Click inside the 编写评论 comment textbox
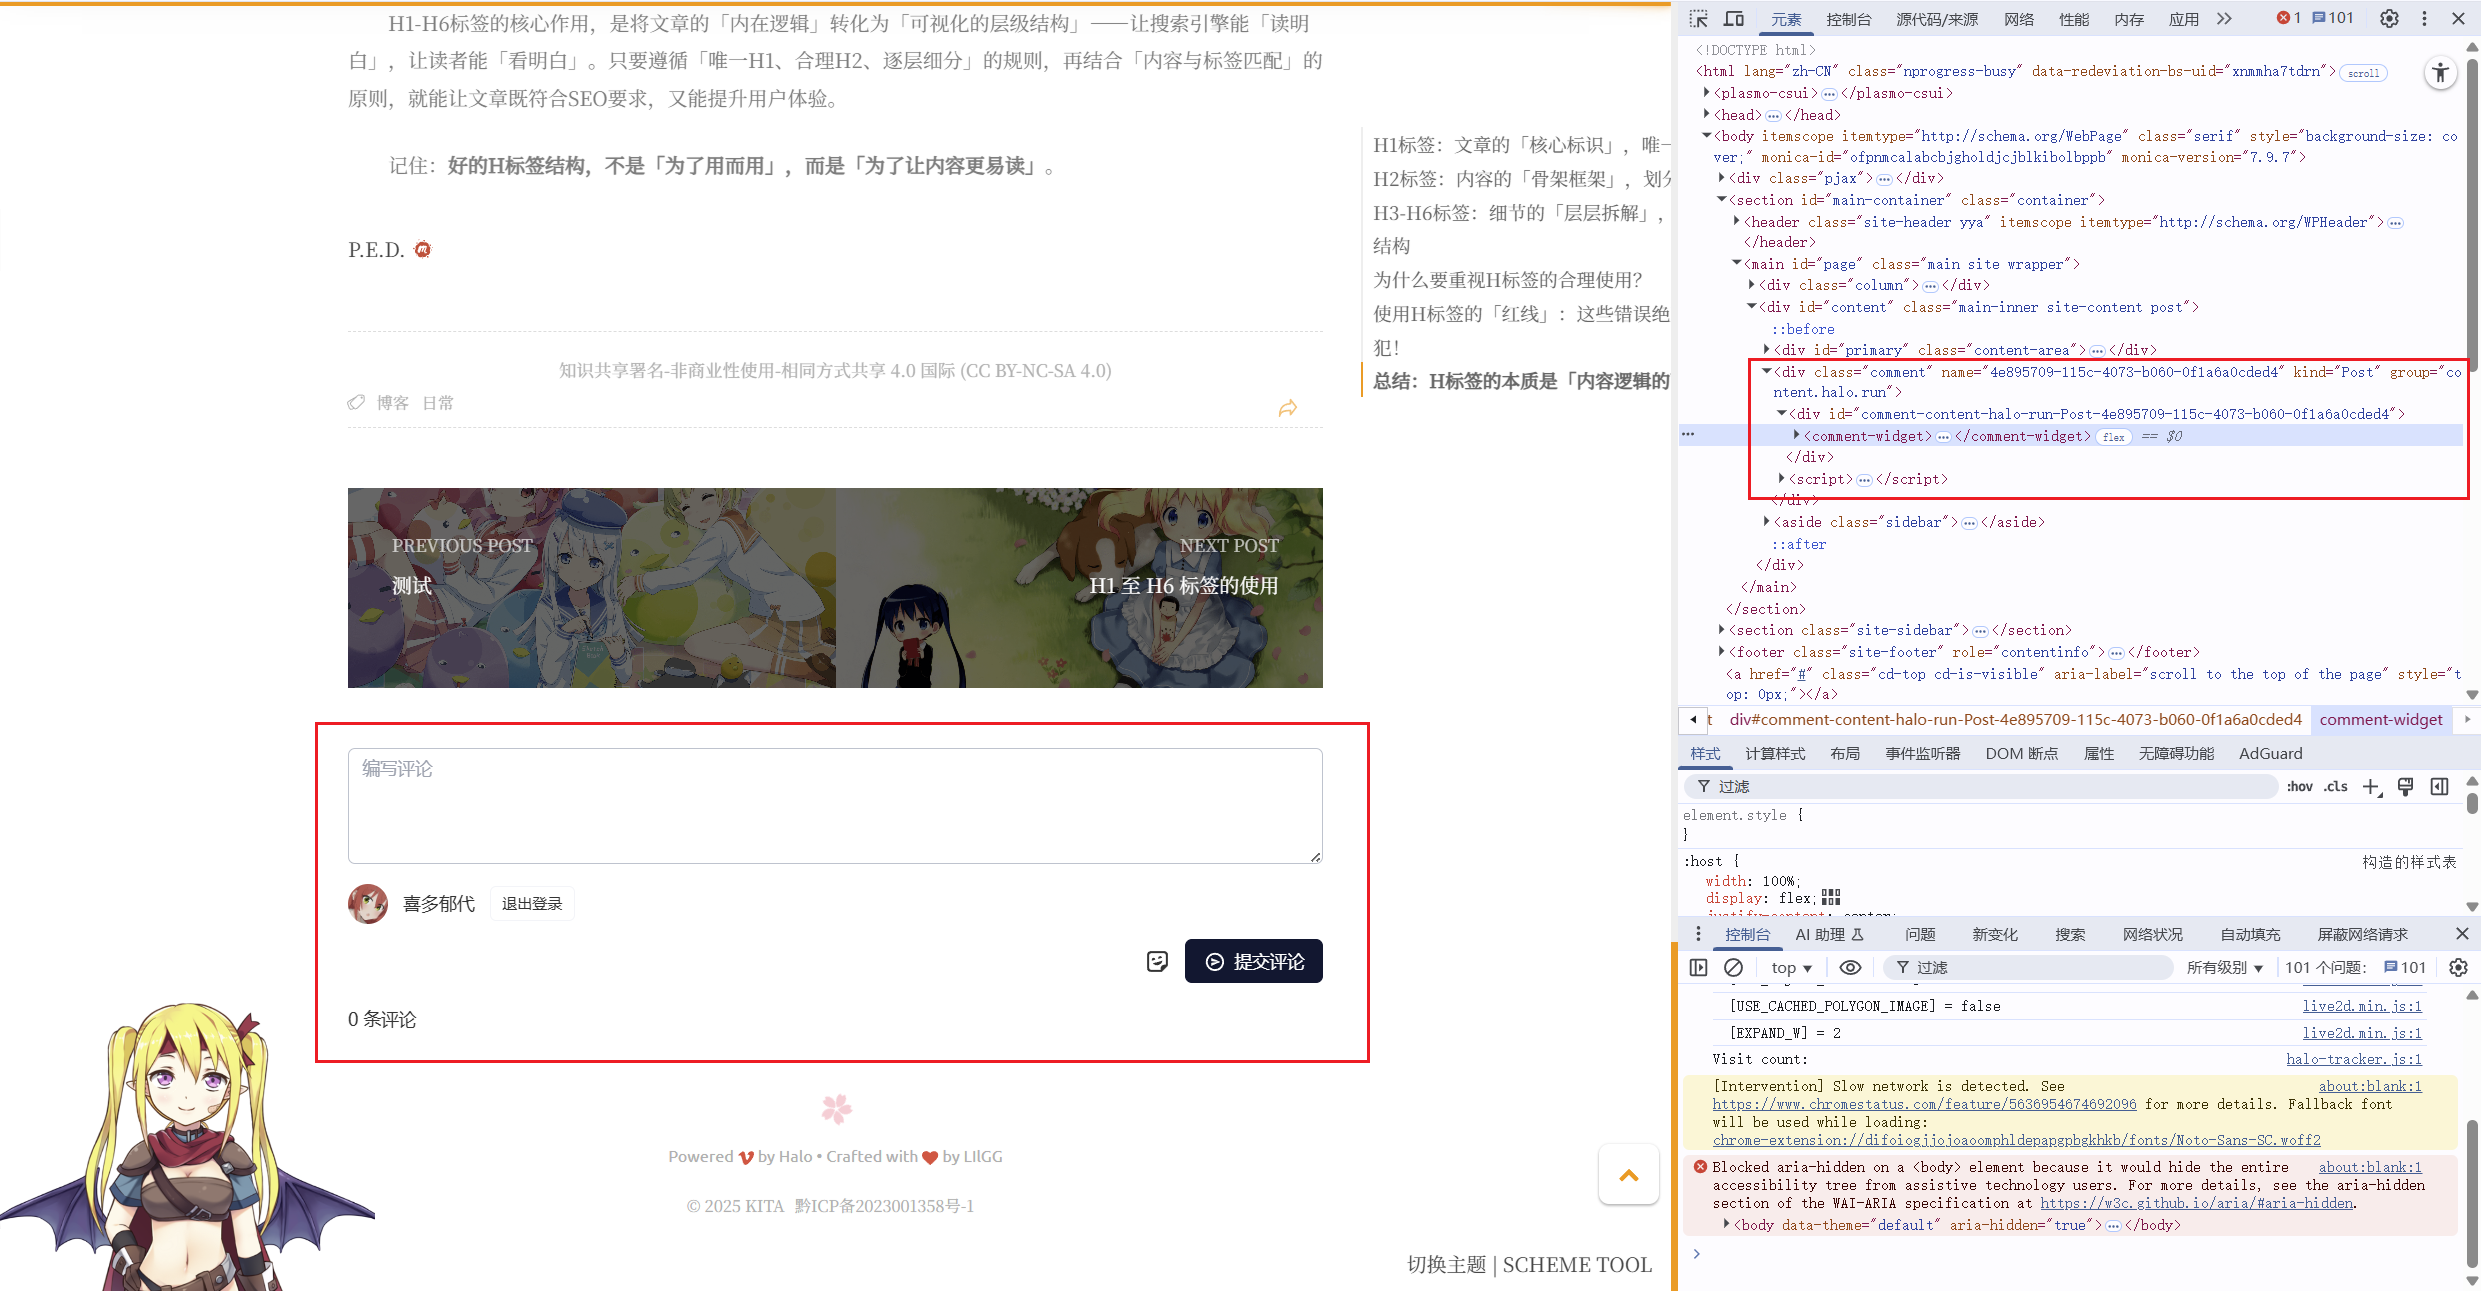Screen dimensions: 2481x1291 point(834,806)
